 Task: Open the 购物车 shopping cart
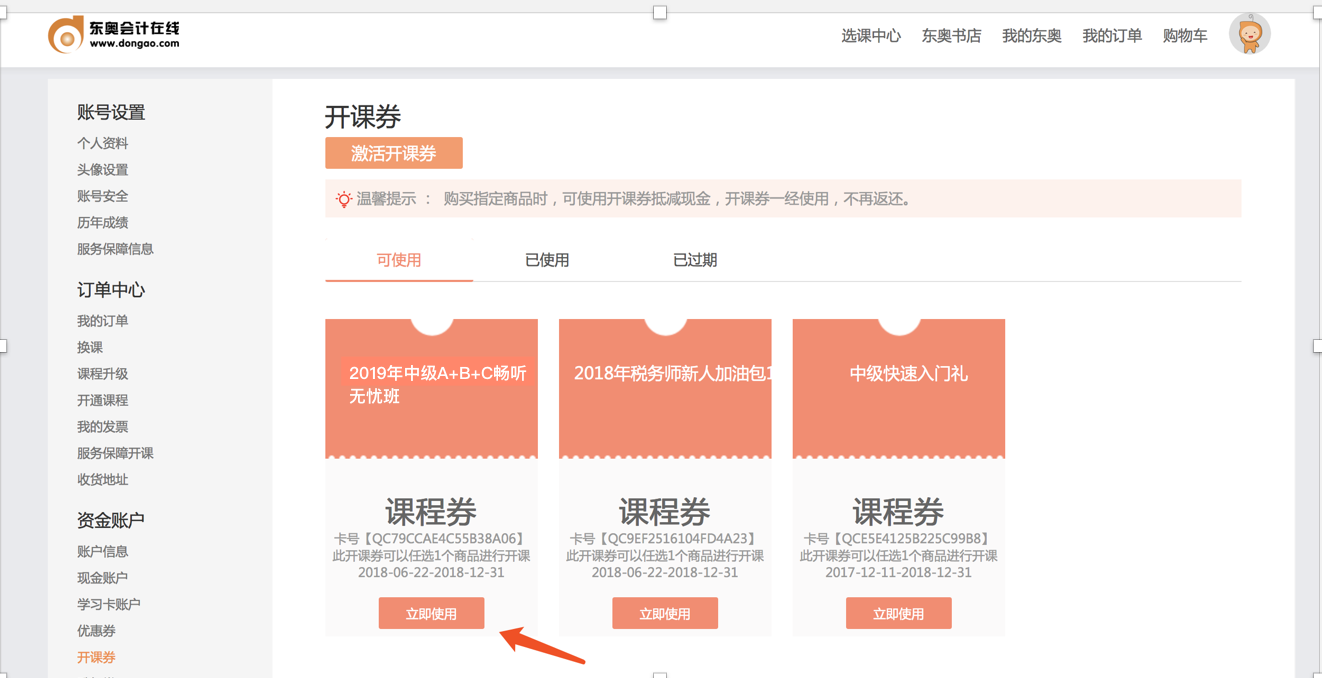pyautogui.click(x=1185, y=34)
